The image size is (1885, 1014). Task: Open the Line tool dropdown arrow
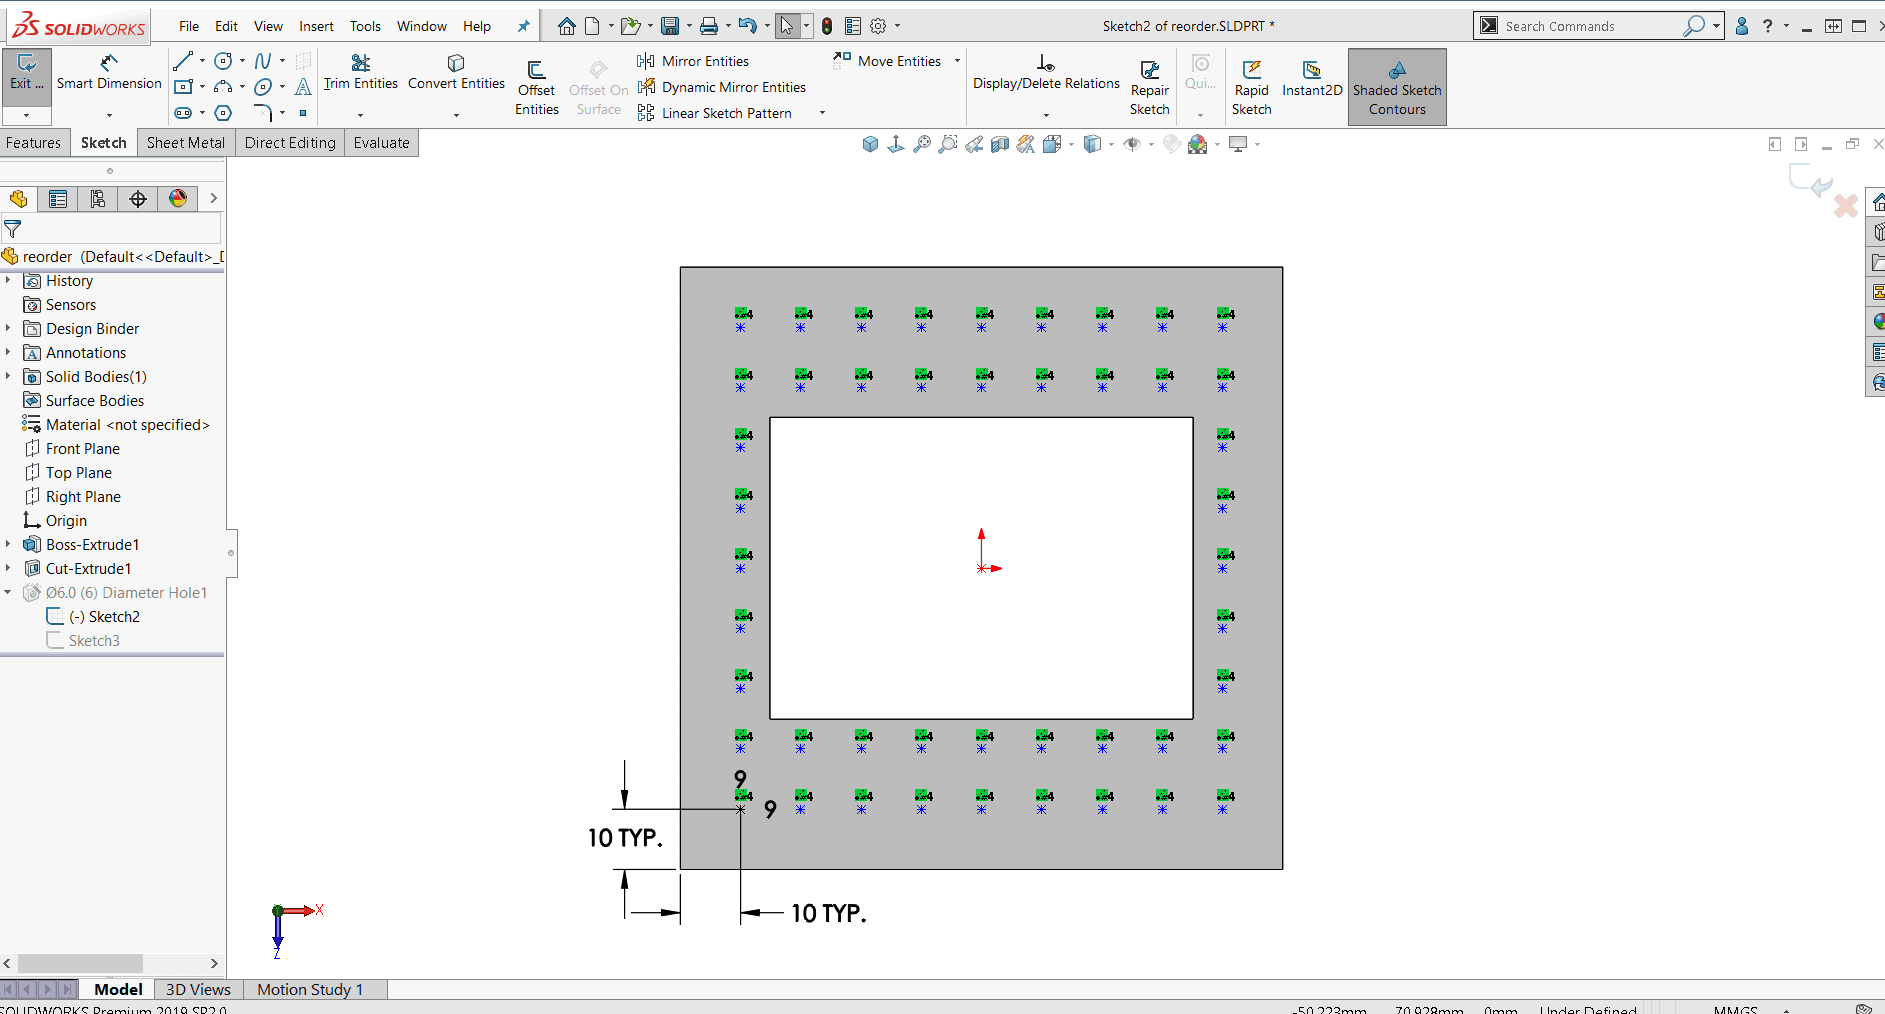pos(202,61)
